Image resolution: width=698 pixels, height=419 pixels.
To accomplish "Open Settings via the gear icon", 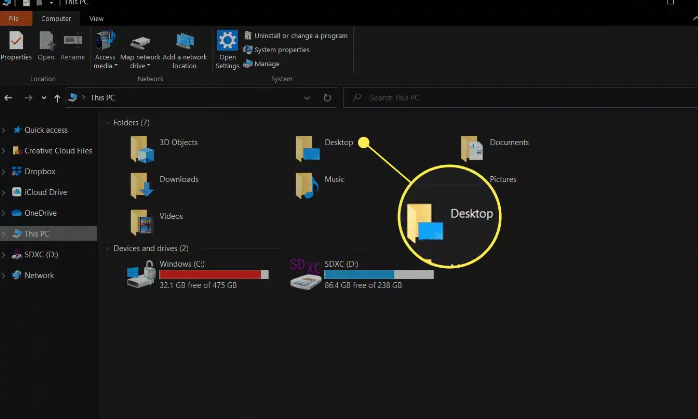I will pos(227,42).
